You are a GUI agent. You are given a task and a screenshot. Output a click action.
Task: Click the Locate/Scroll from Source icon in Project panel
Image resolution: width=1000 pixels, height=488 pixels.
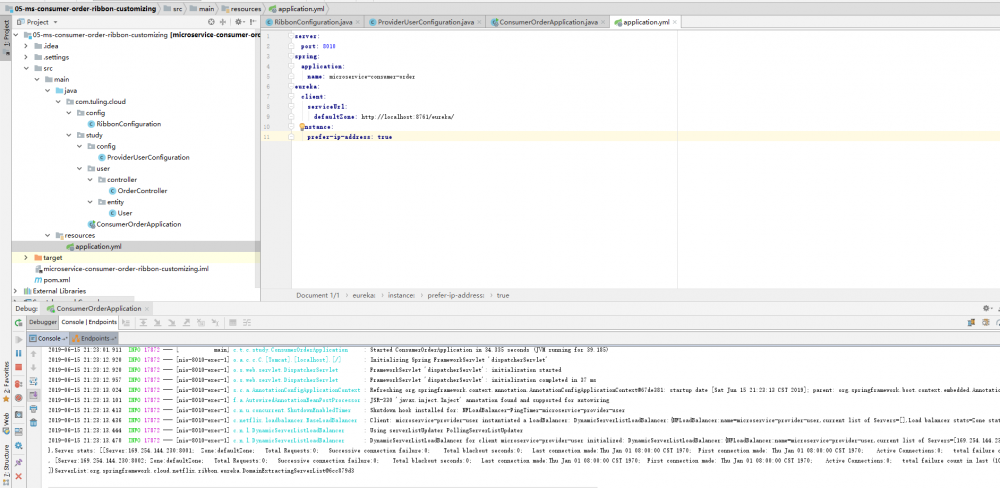[210, 21]
